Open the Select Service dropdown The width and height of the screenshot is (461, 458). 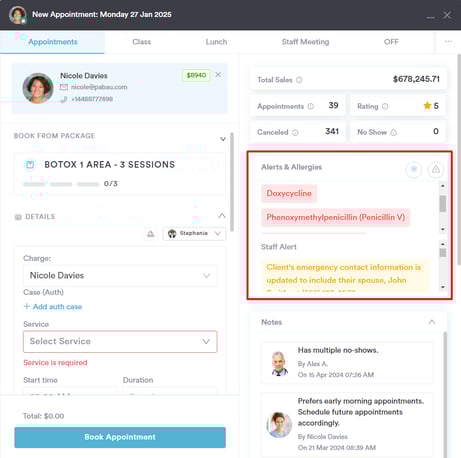(120, 341)
